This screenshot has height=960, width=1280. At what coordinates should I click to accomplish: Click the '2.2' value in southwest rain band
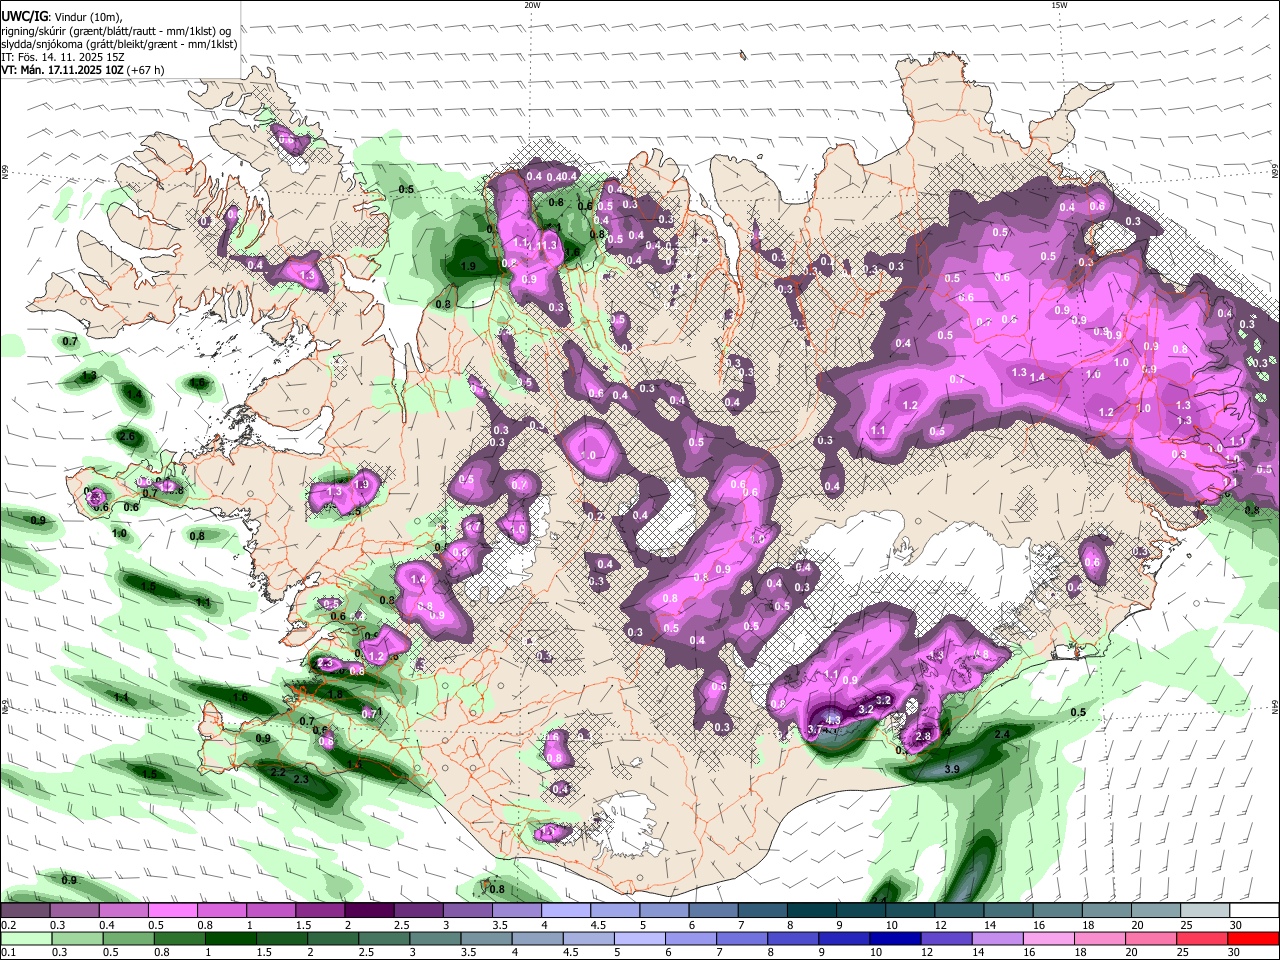pyautogui.click(x=278, y=773)
